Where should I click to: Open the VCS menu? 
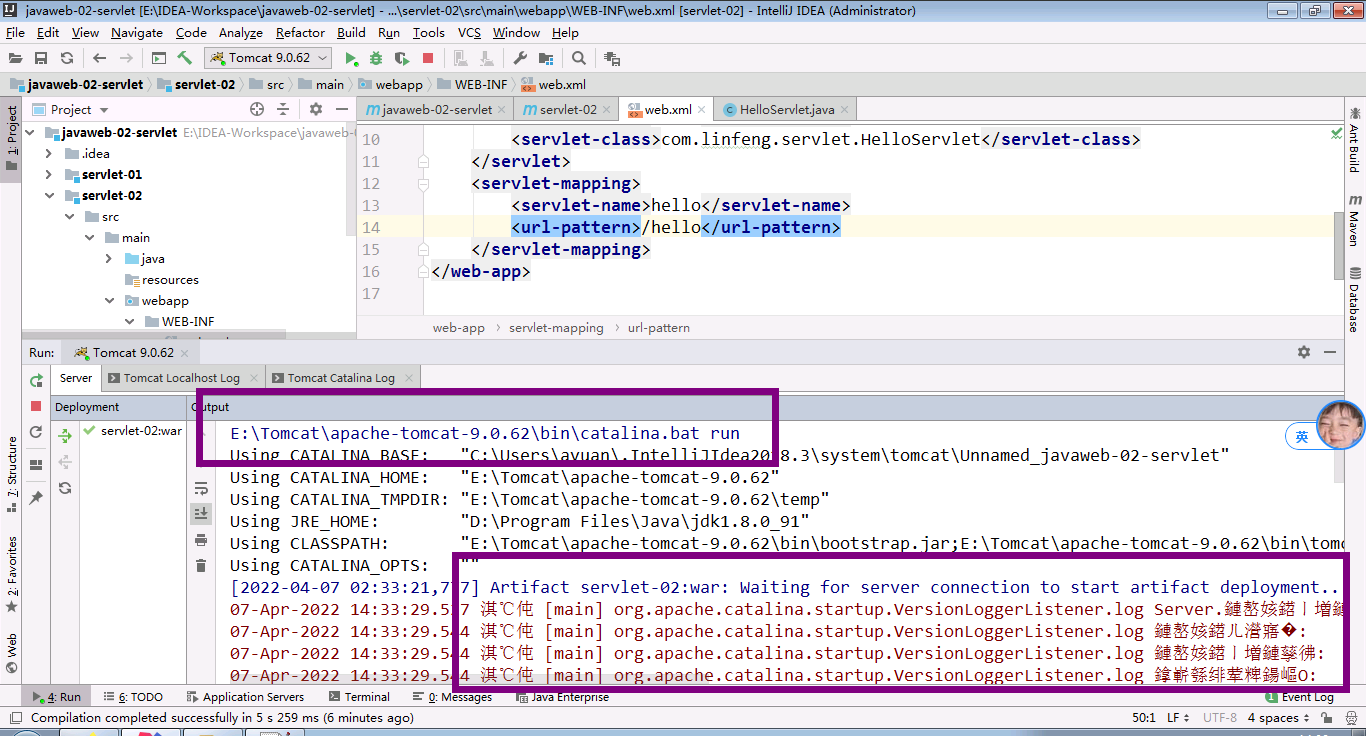469,32
